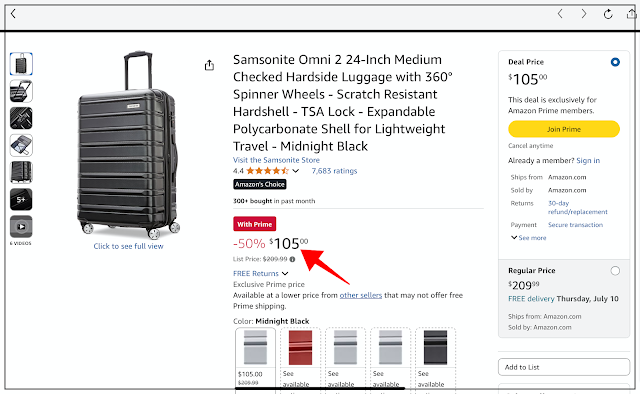Click the List Price info icon

tap(292, 259)
